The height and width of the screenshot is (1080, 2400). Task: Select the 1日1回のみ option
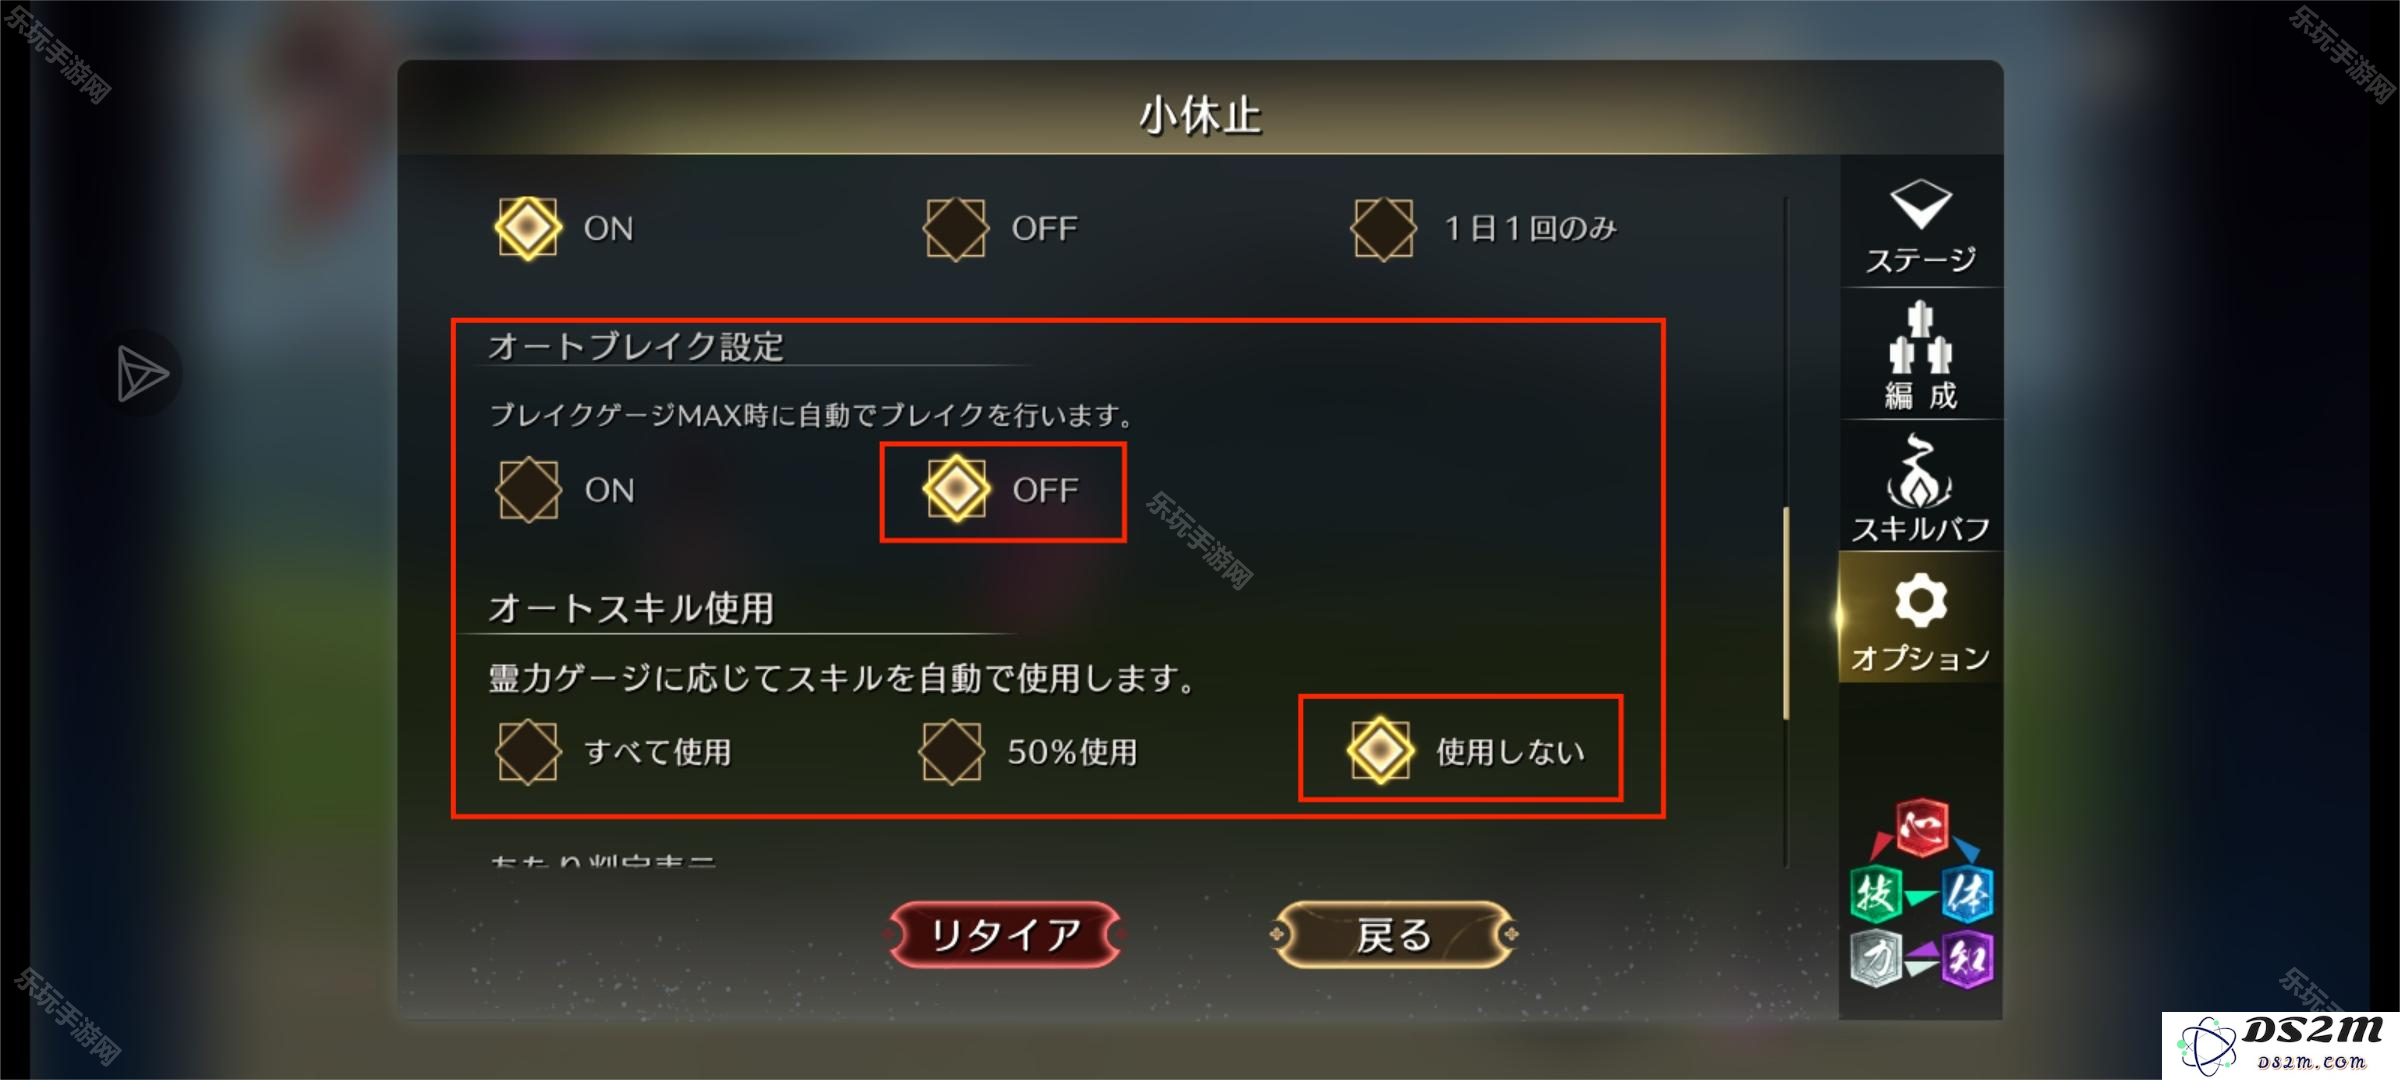[1484, 228]
